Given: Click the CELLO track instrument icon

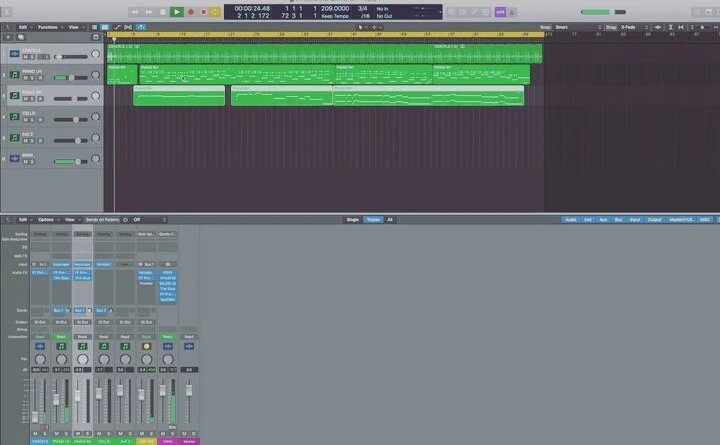Looking at the screenshot, I should [15, 117].
